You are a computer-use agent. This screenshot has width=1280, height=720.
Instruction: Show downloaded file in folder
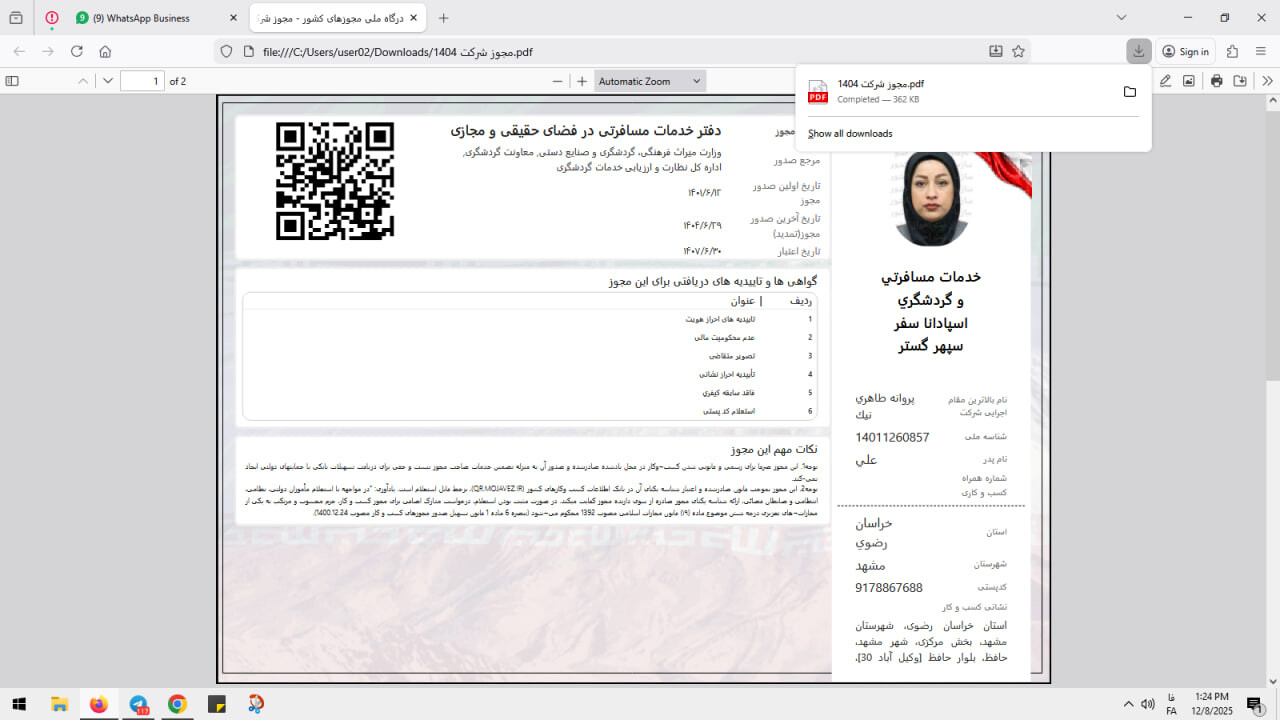coord(1129,92)
